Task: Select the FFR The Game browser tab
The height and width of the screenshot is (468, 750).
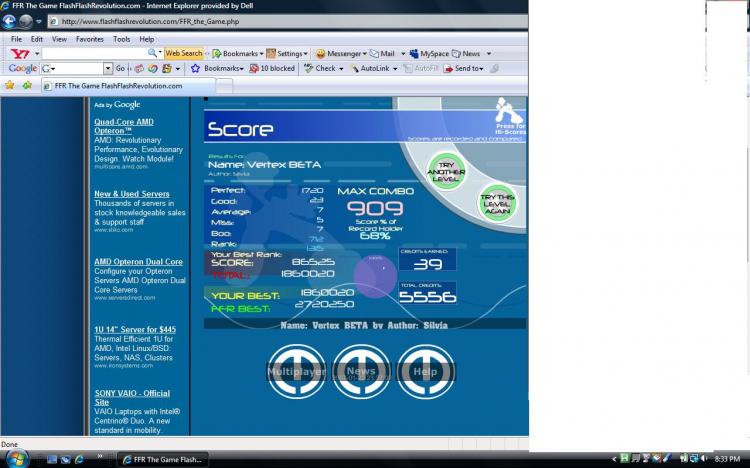Action: click(x=118, y=86)
